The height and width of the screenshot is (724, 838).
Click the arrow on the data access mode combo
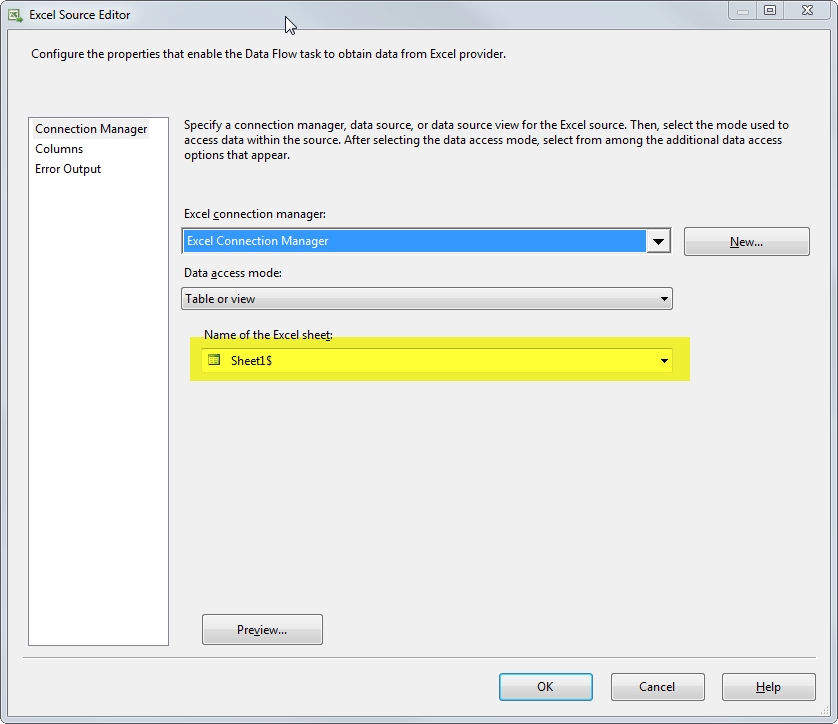click(x=661, y=298)
